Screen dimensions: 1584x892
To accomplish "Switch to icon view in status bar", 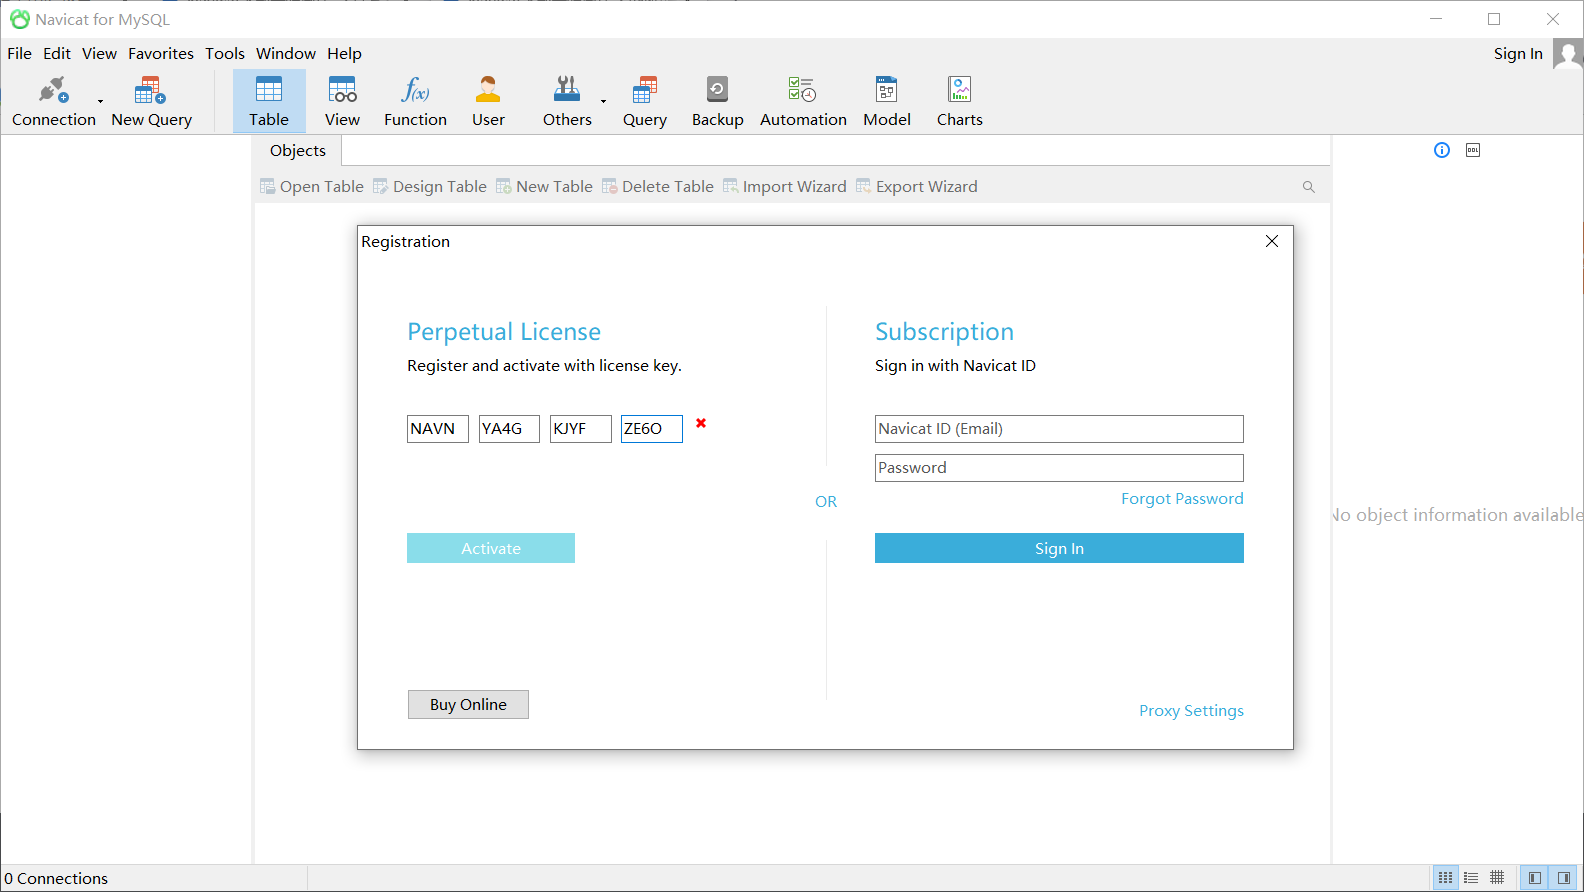I will click(x=1446, y=878).
